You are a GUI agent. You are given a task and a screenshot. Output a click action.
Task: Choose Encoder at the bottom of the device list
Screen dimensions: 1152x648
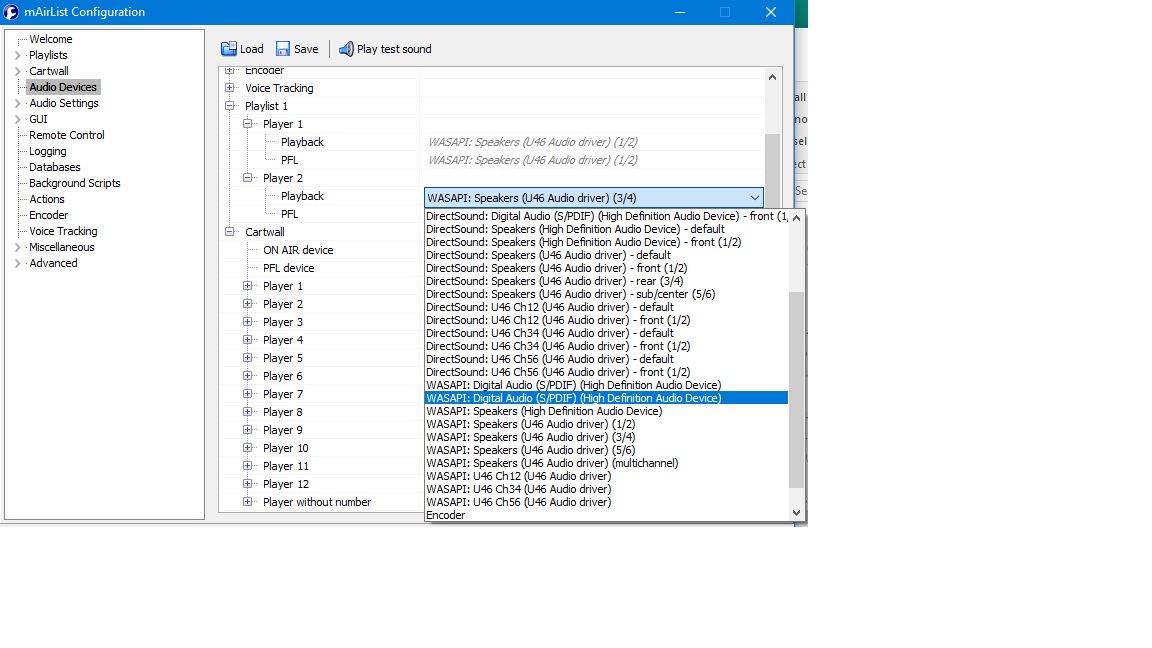pyautogui.click(x=607, y=515)
